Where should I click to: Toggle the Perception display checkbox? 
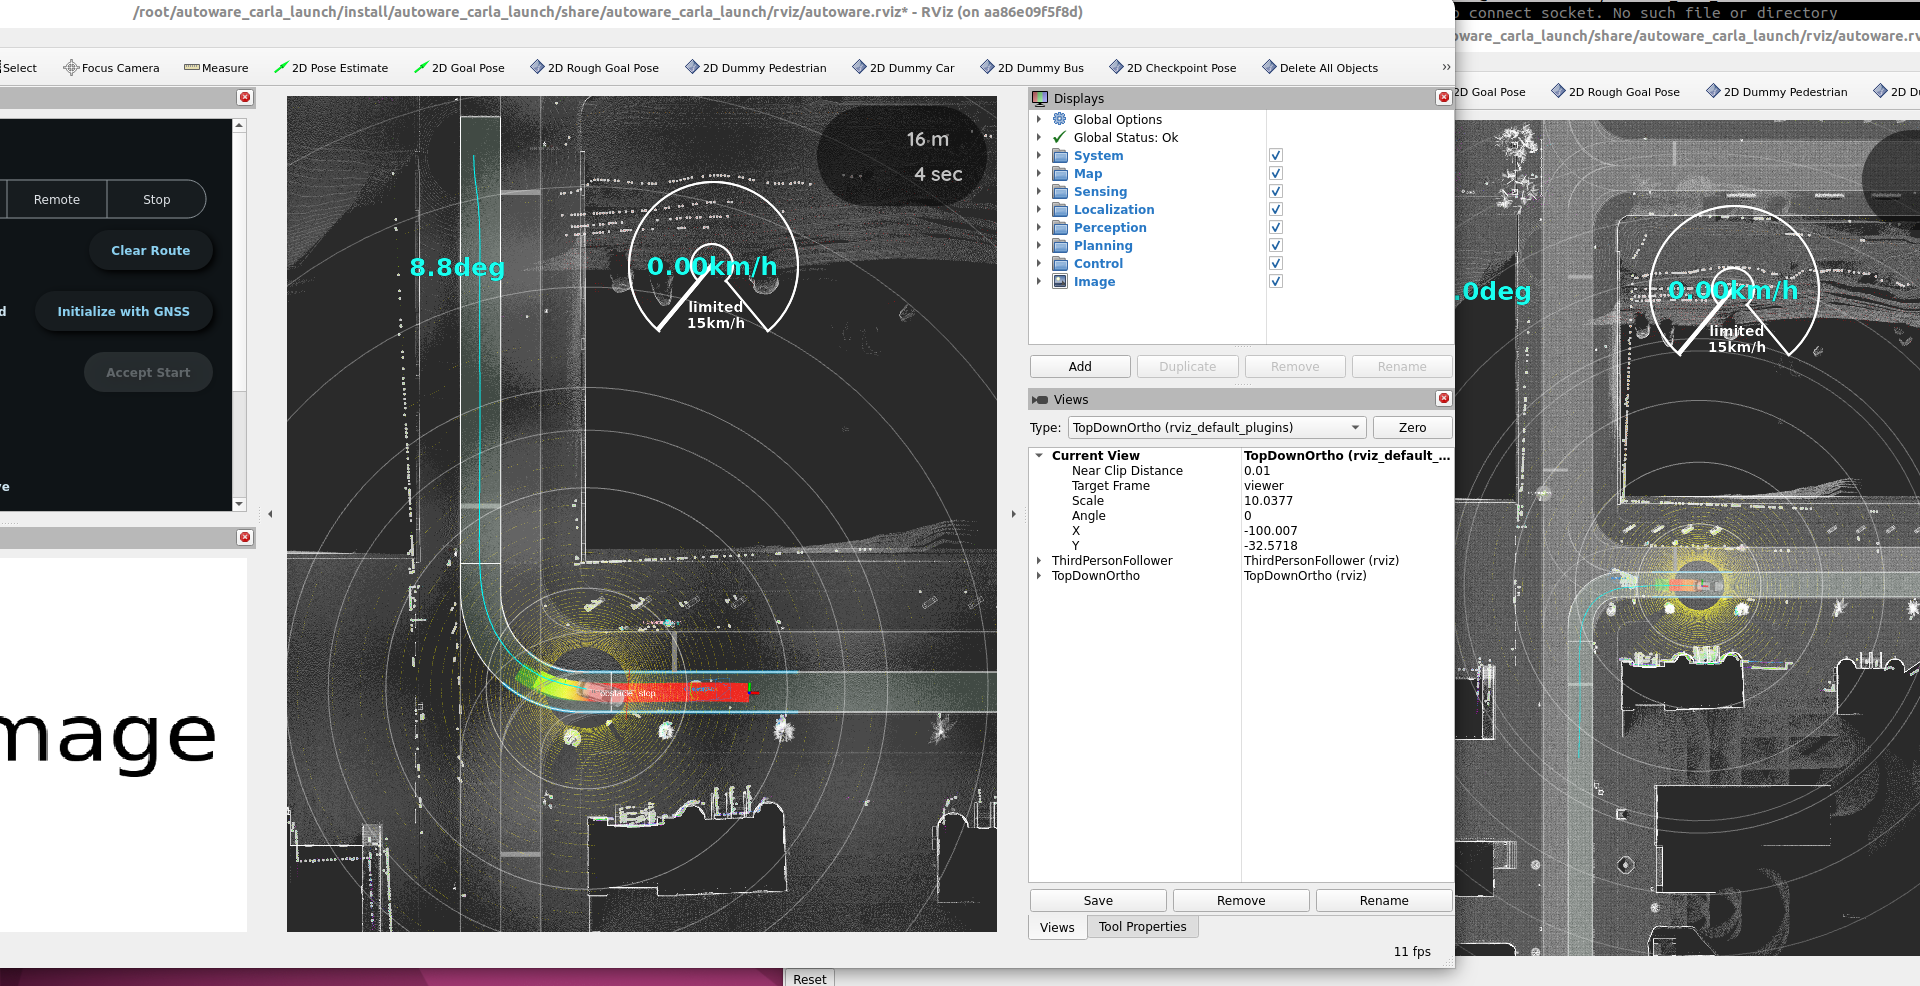[1276, 227]
